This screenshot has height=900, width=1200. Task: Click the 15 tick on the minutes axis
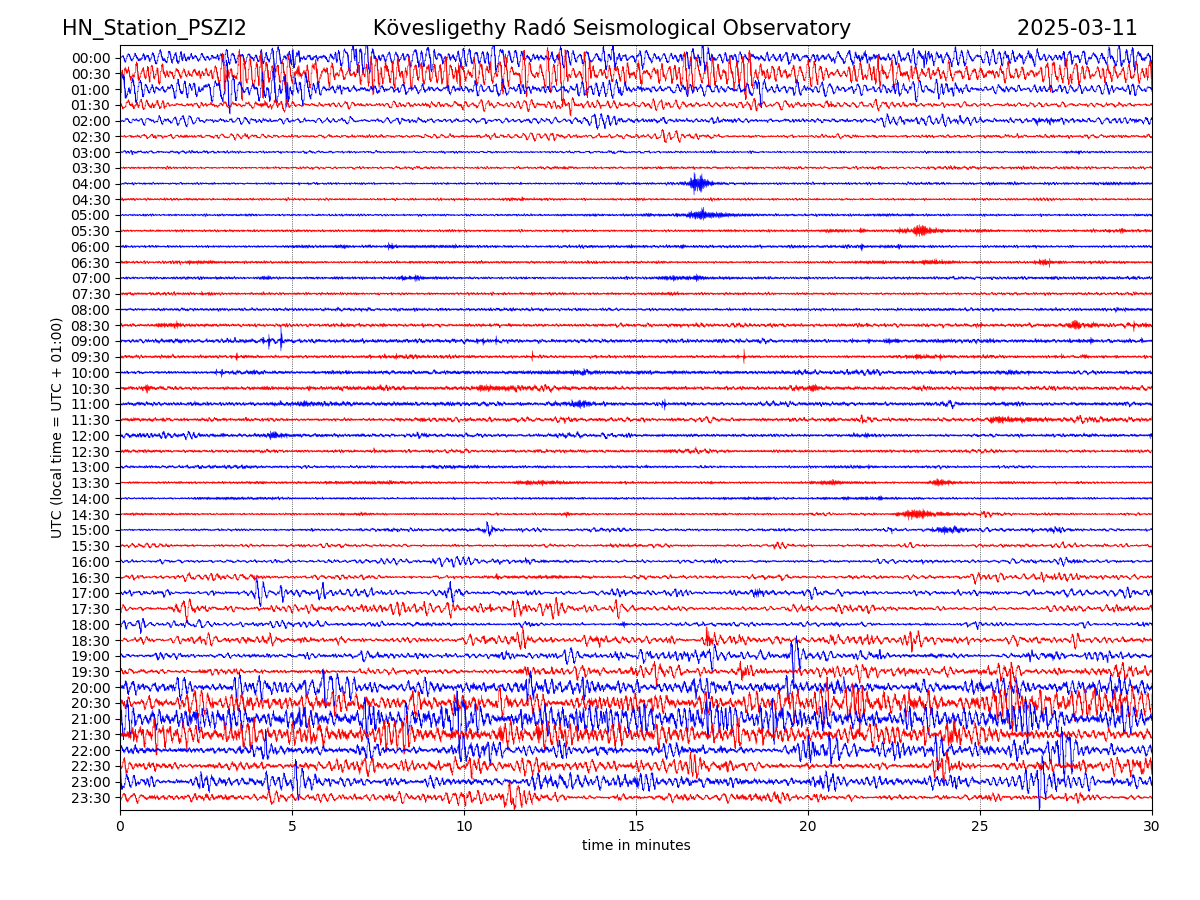click(x=636, y=827)
